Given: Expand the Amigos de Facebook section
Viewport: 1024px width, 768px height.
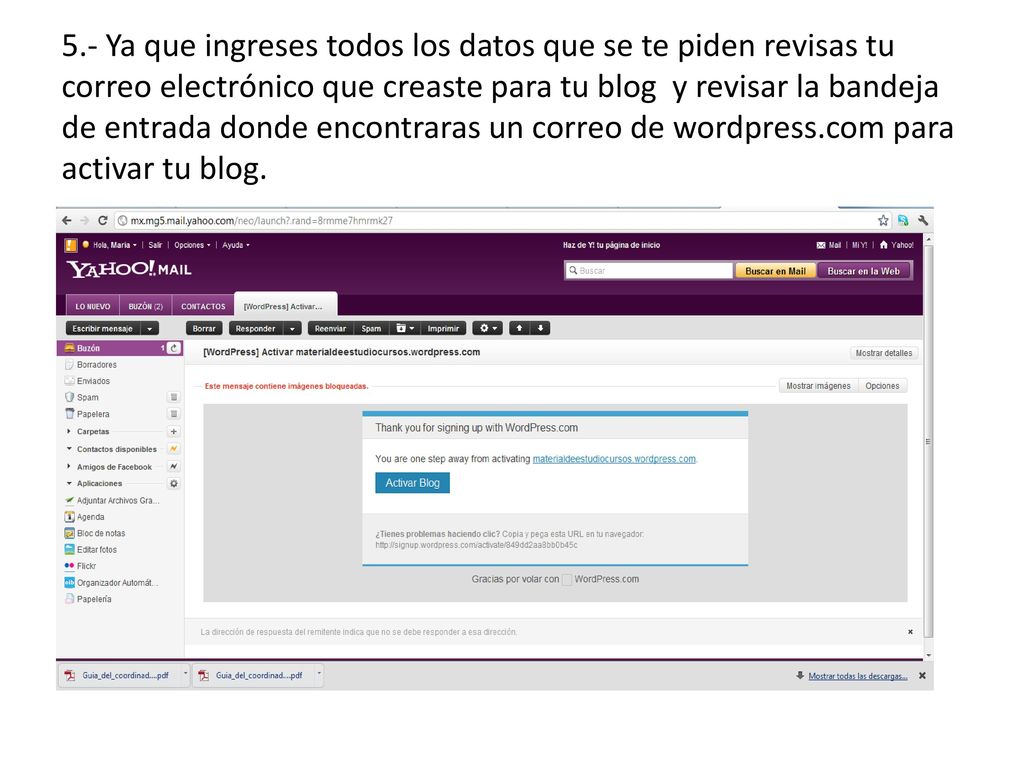Looking at the screenshot, I should (69, 466).
